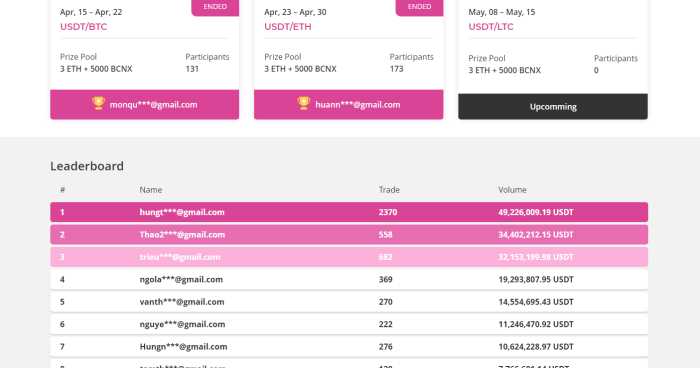Image resolution: width=700 pixels, height=368 pixels.
Task: Click ENDED badge on Apr 23 card
Action: point(419,7)
